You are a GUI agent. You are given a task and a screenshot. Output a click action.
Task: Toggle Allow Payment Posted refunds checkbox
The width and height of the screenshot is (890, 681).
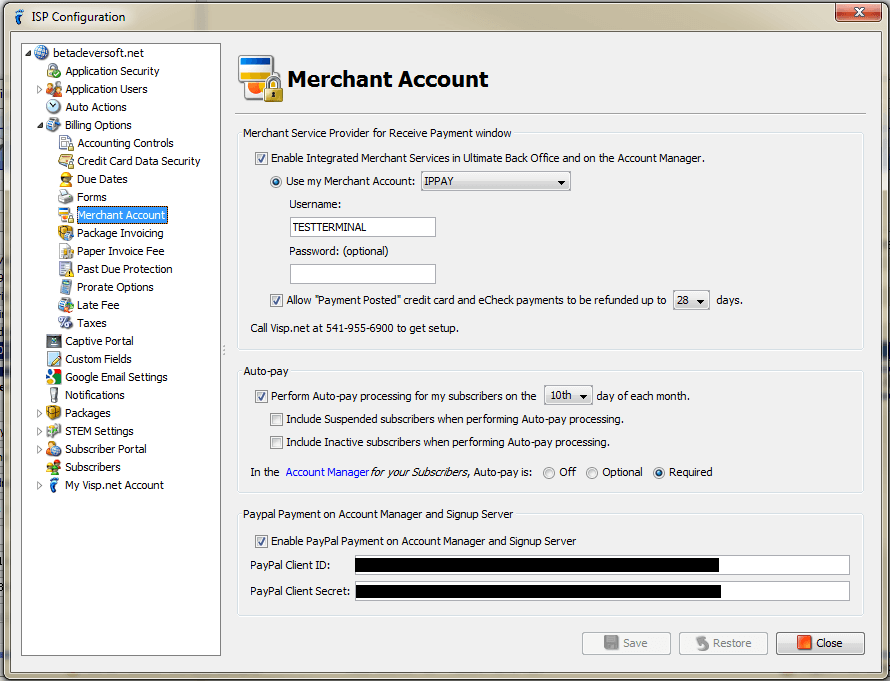pos(276,300)
